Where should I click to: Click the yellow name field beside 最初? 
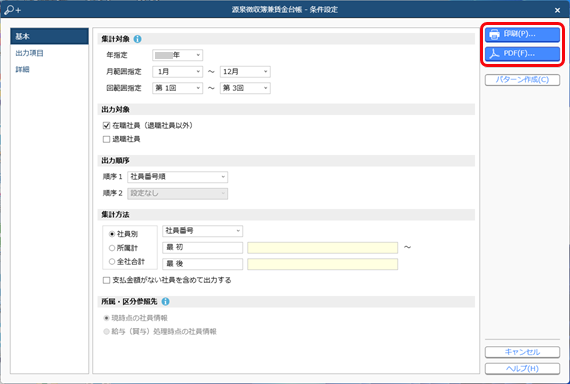(x=322, y=248)
